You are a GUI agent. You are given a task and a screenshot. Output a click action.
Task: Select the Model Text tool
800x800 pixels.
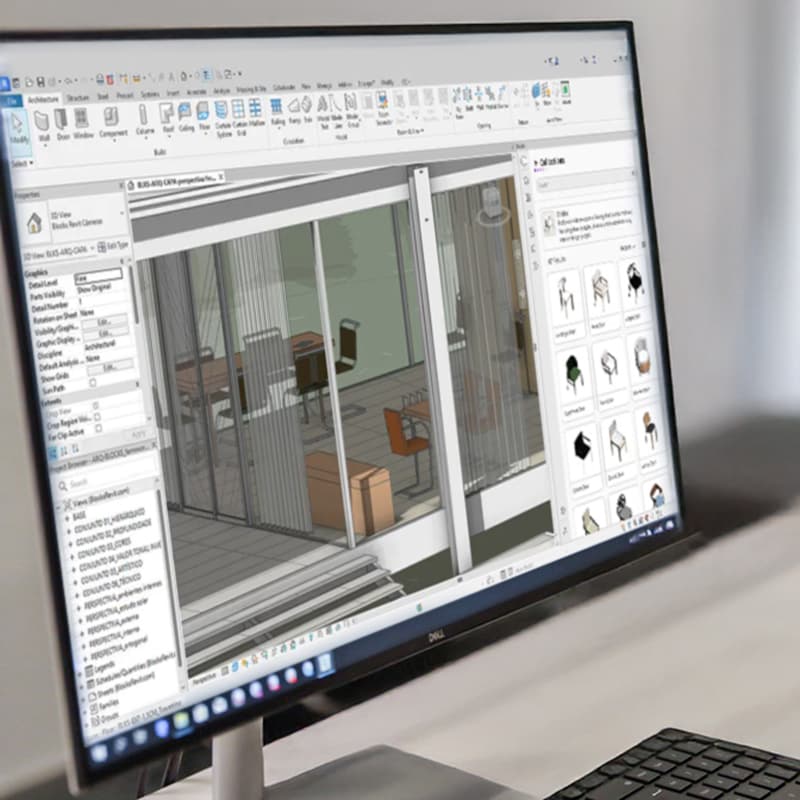pyautogui.click(x=323, y=112)
